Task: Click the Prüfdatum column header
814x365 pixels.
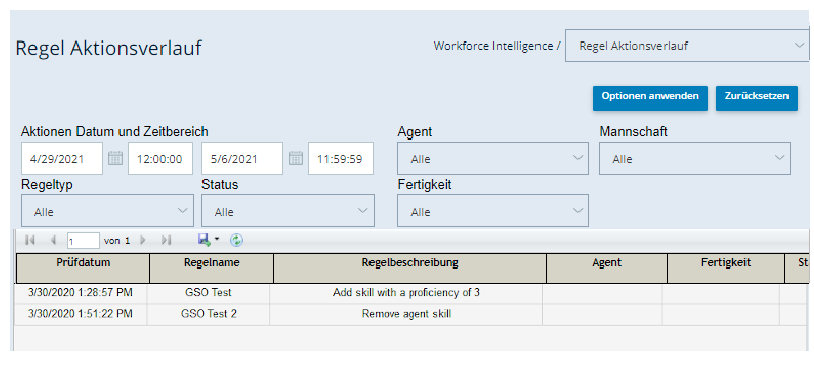Action: point(83,268)
